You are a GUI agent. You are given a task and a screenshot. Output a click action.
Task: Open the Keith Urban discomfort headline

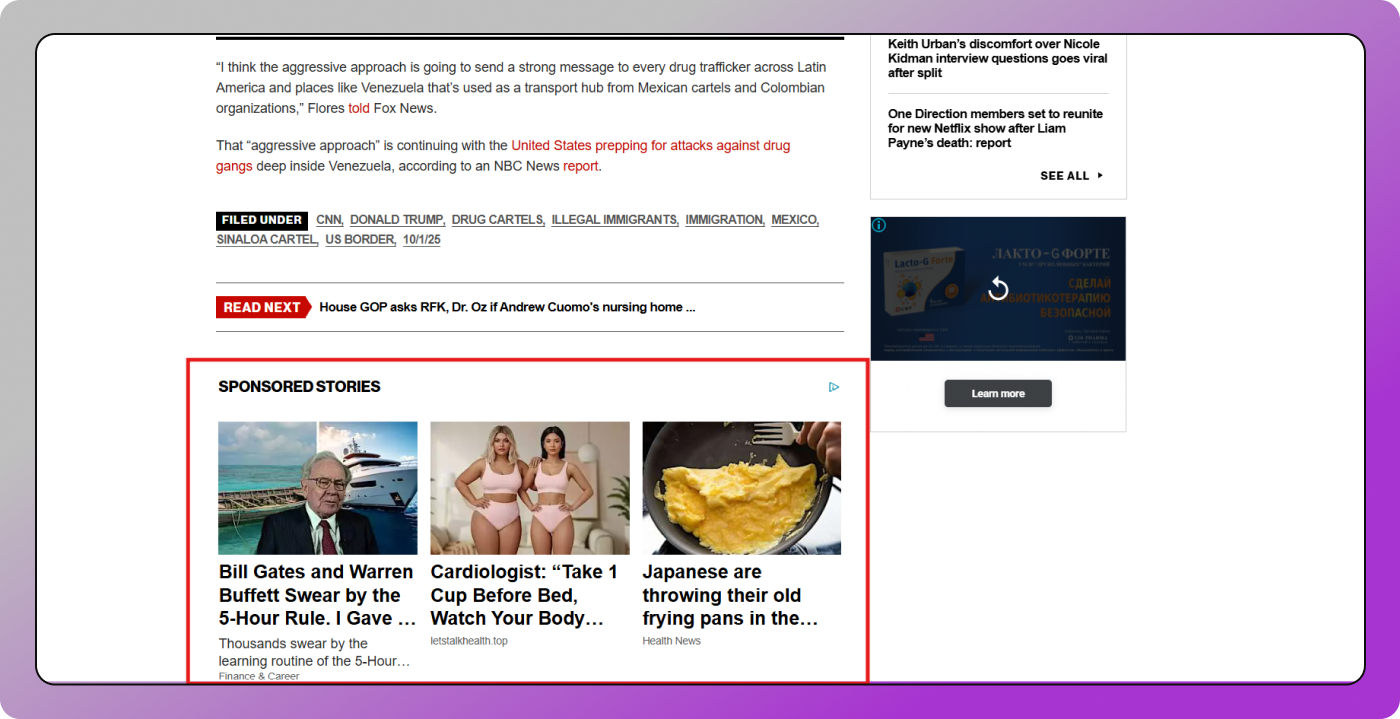(997, 58)
